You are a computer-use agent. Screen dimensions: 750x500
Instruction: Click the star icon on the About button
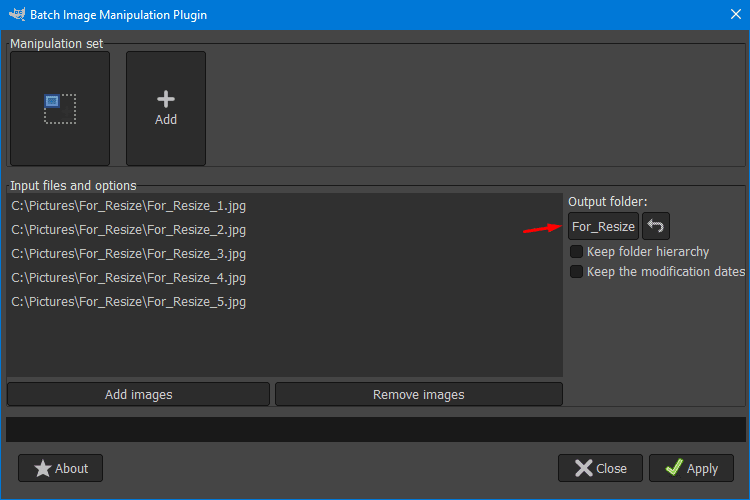point(43,468)
